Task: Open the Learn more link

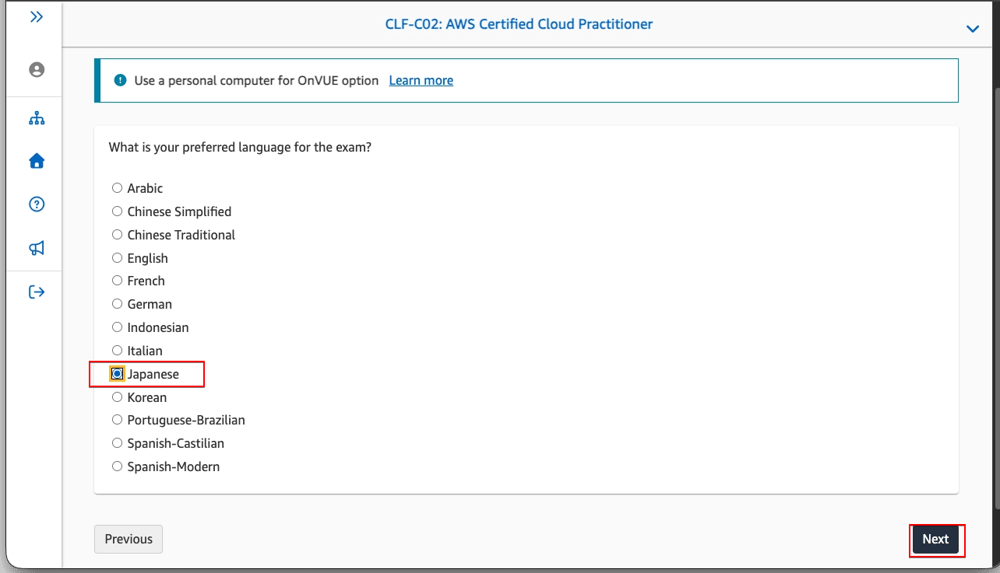Action: 421,80
